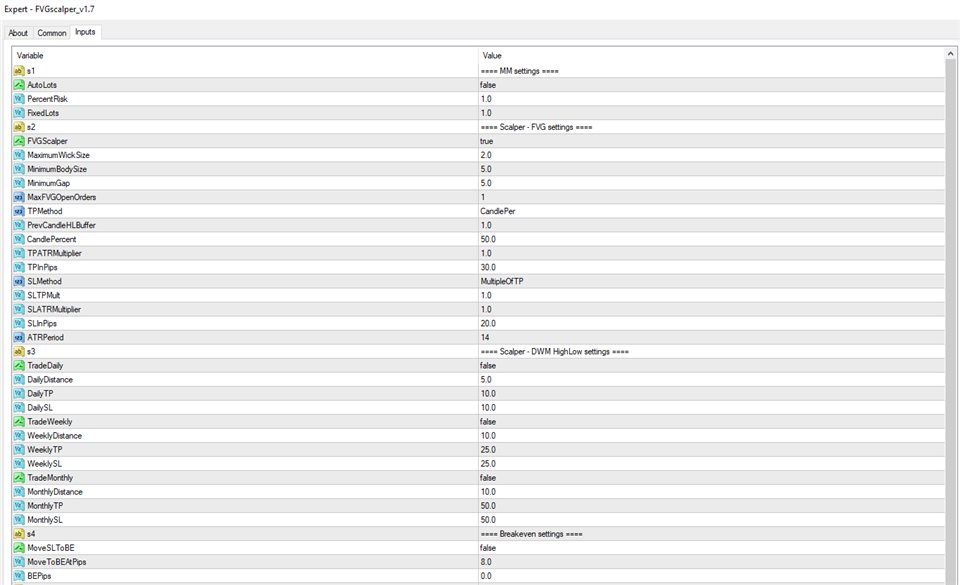Select the FixedLots value 1.0
This screenshot has width=960, height=585.
(486, 113)
